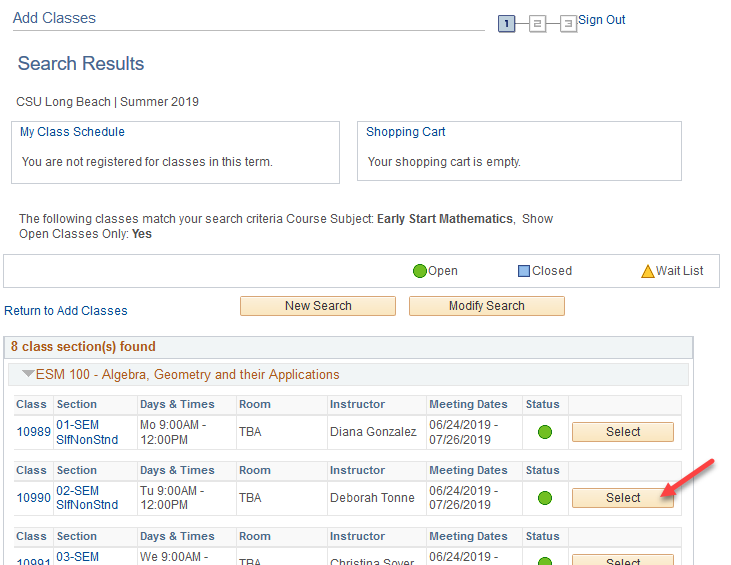Click step 1 indicator icon
Screen dimensions: 731x565
[506, 23]
